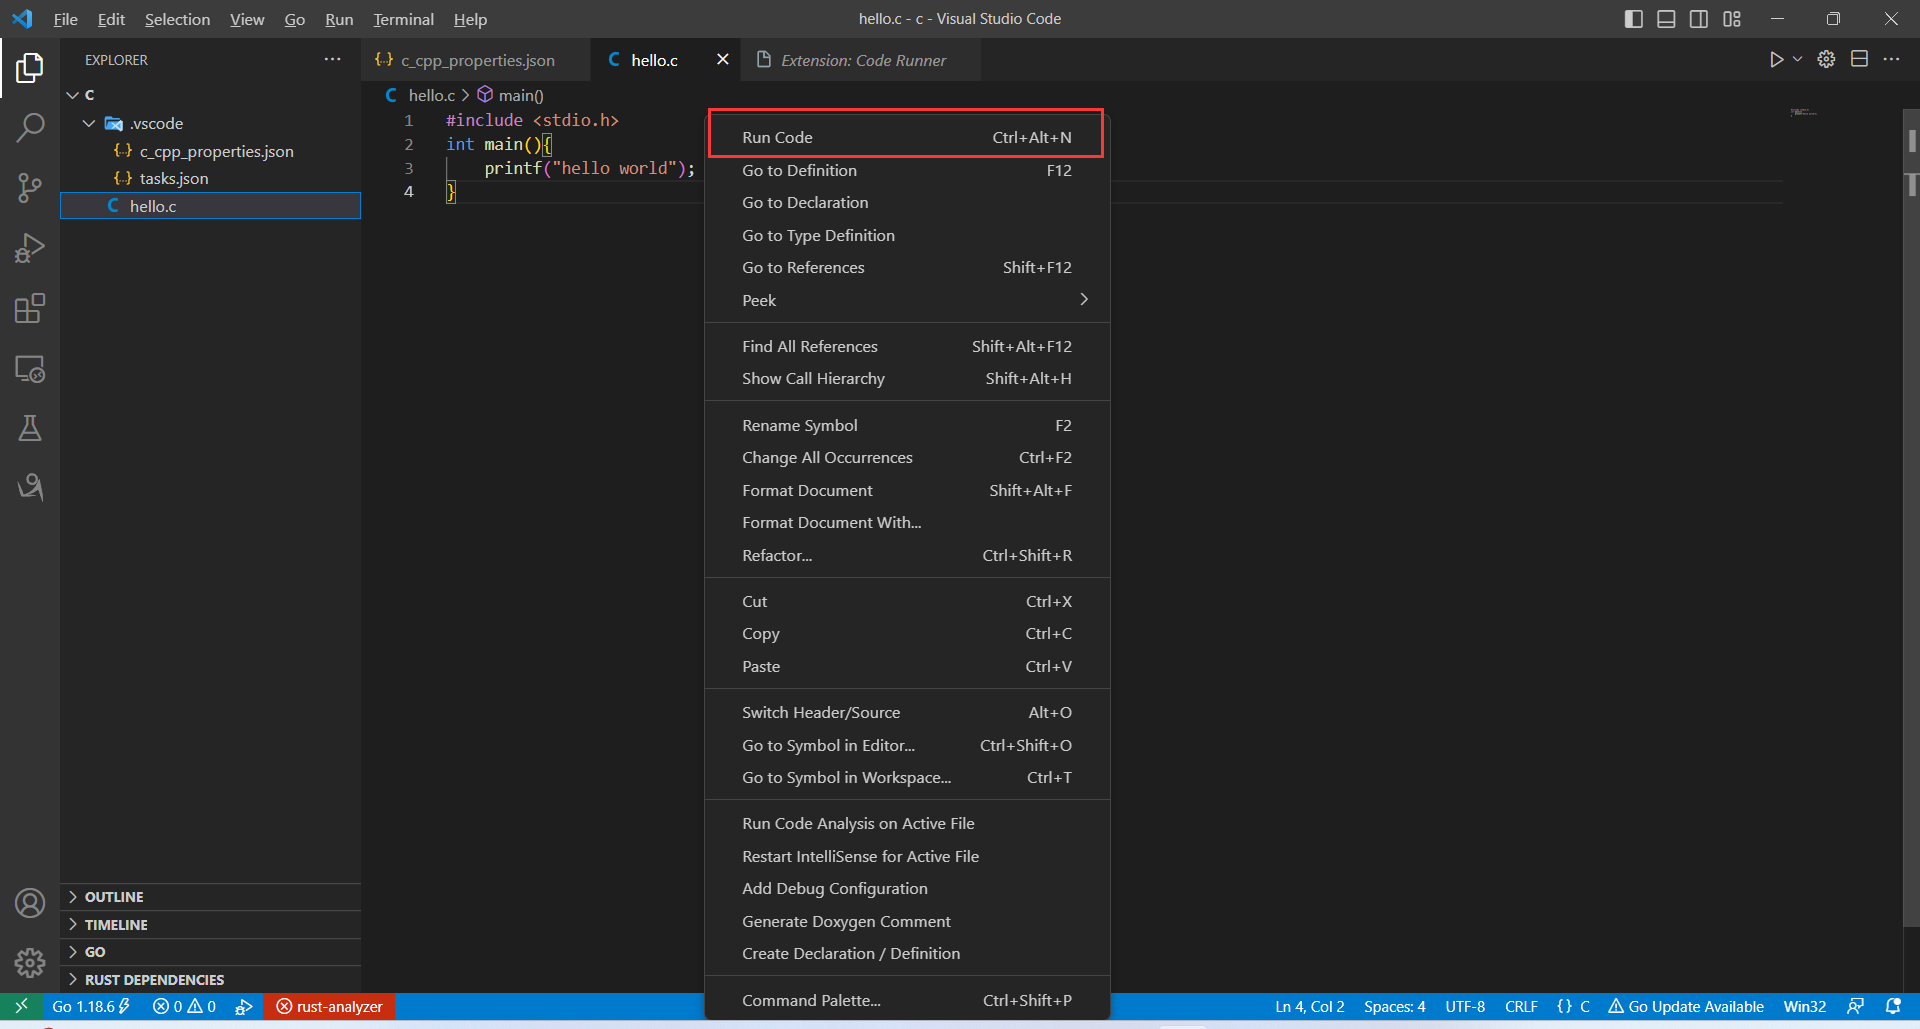Collapse the C root folder
Screen dimensions: 1920x1029
72,95
